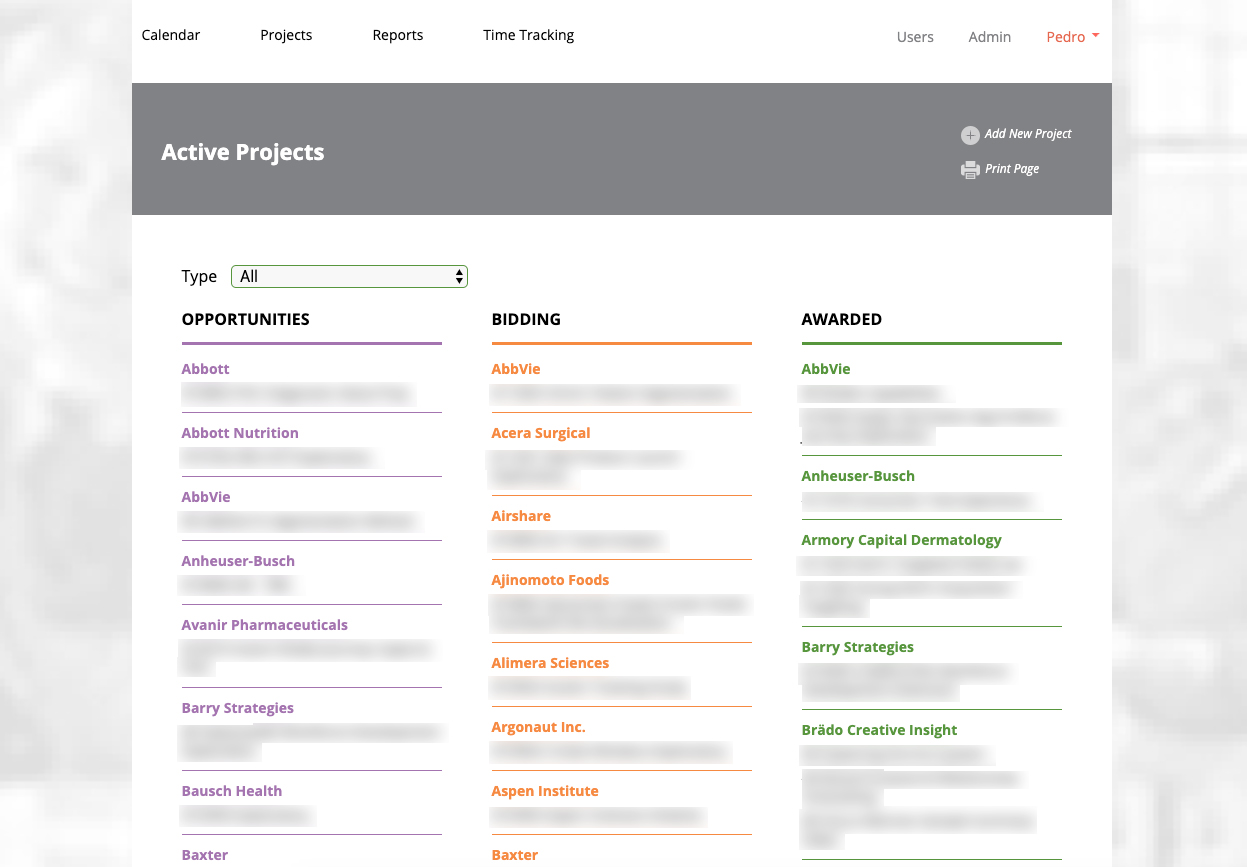Viewport: 1247px width, 867px height.
Task: Open Abbott under Opportunities
Action: click(205, 369)
